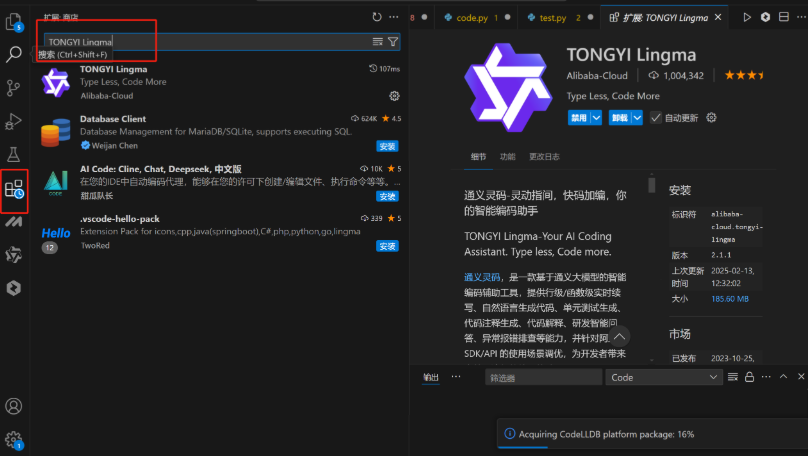Open Run and Debug view

(x=13, y=122)
